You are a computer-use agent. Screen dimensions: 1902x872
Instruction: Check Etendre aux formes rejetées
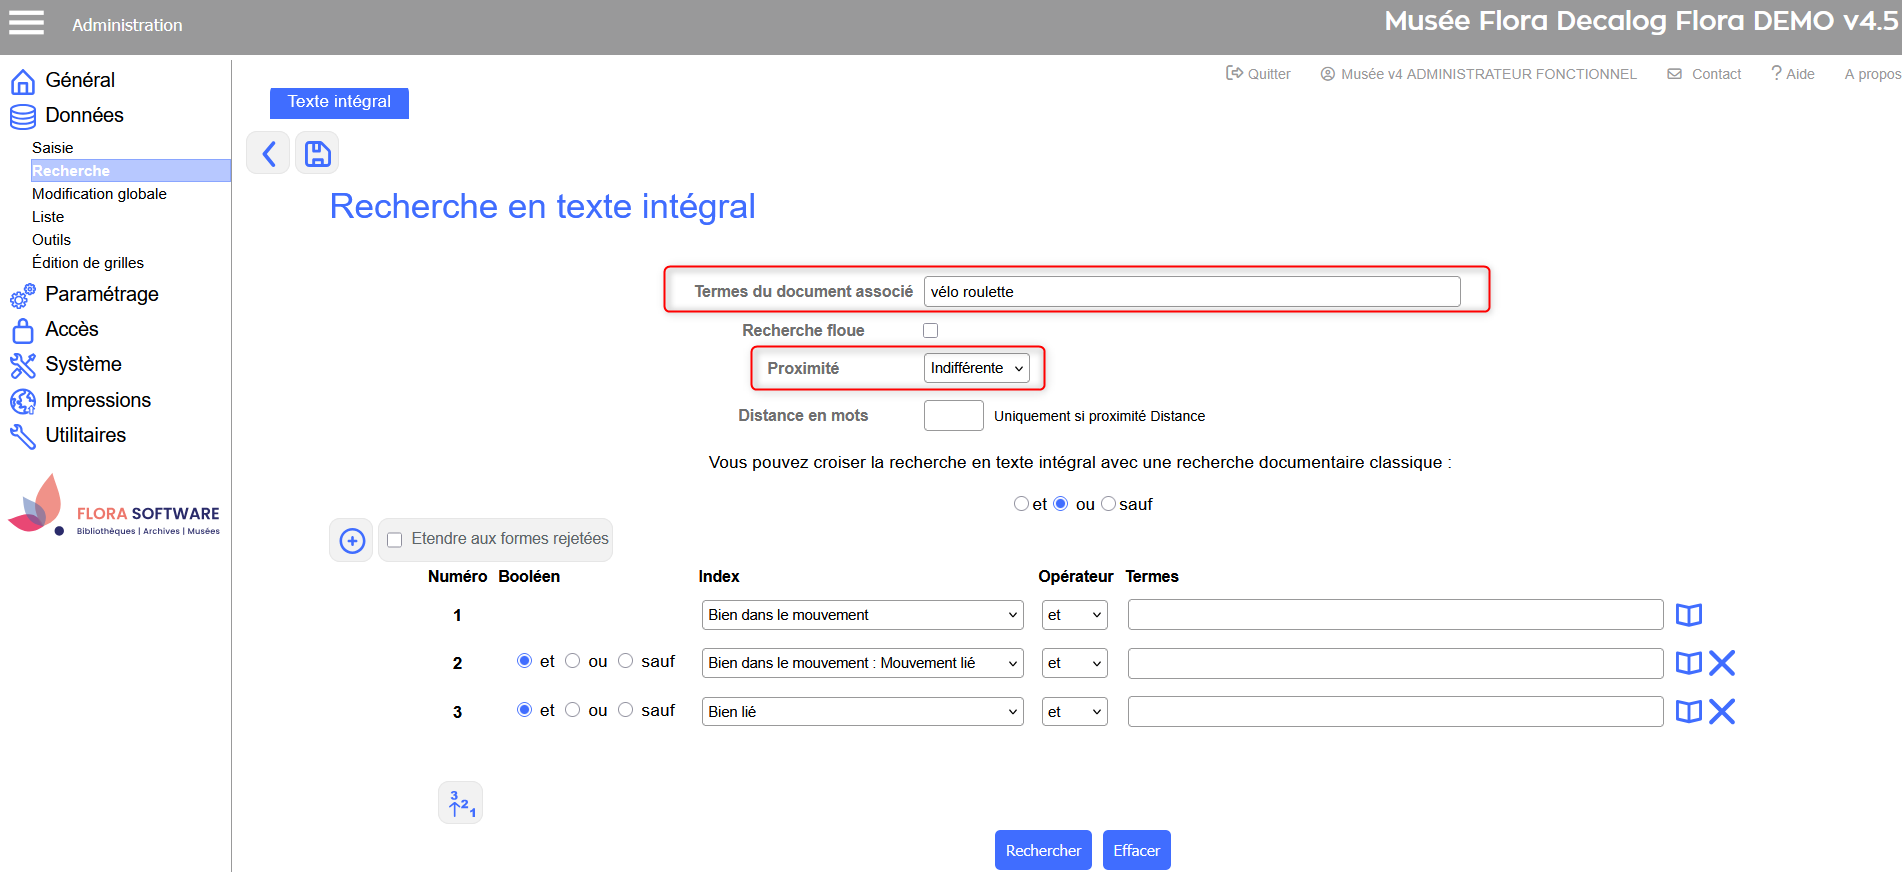[x=395, y=540]
